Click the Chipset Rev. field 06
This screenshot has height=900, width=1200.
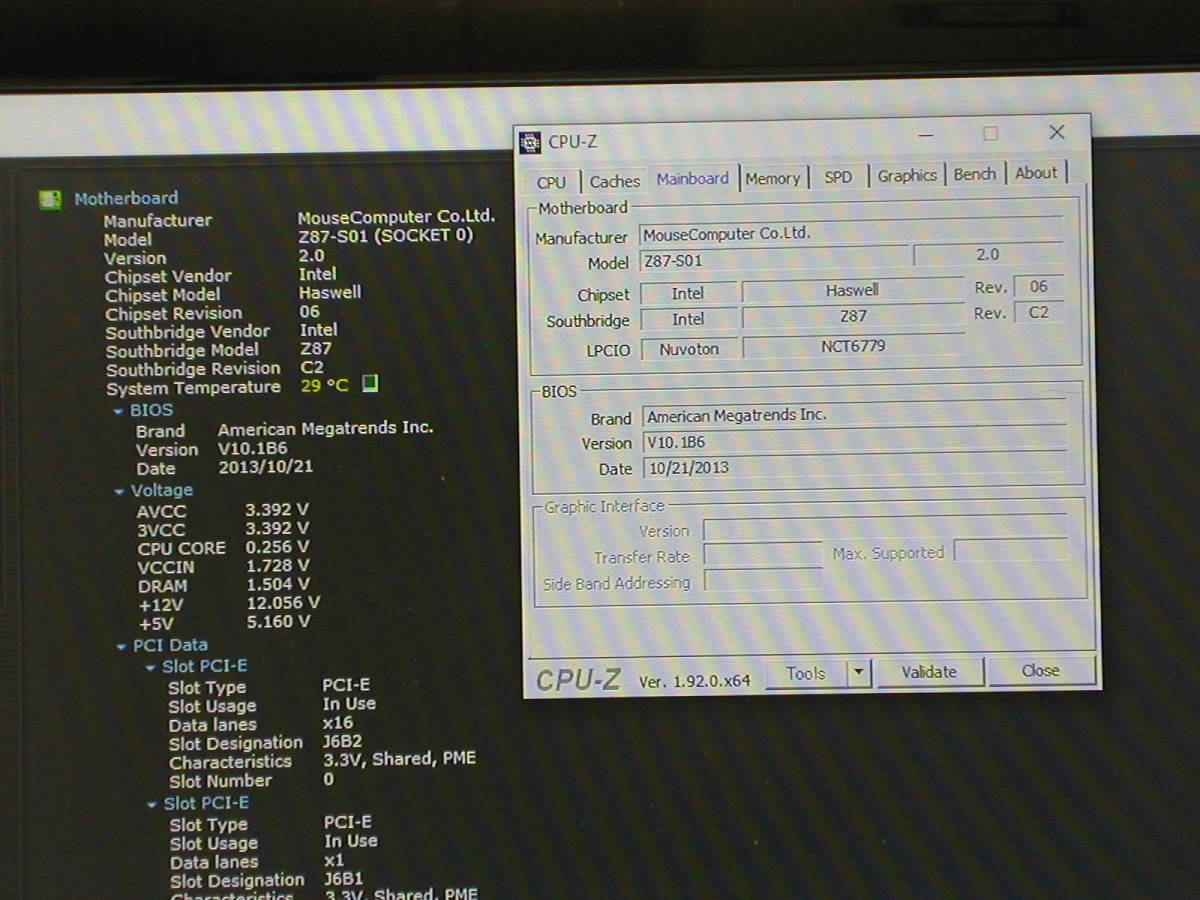[1038, 287]
